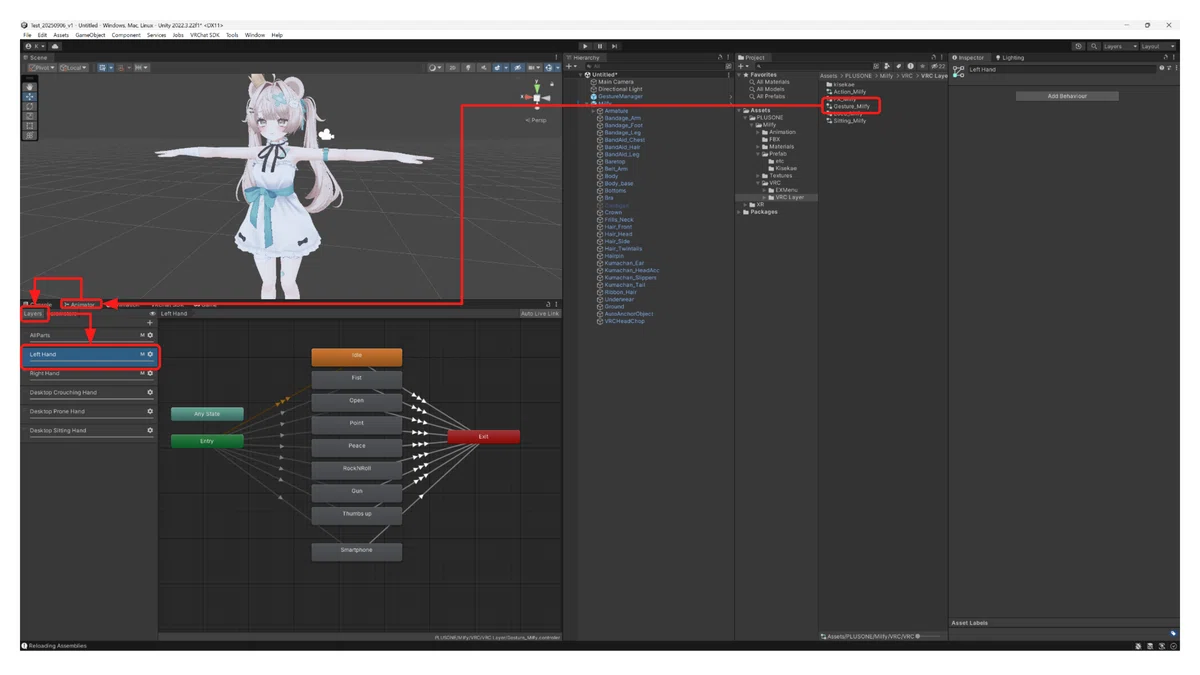The image size is (1200, 675).
Task: Add a new animator layer with plus
Action: click(x=150, y=323)
